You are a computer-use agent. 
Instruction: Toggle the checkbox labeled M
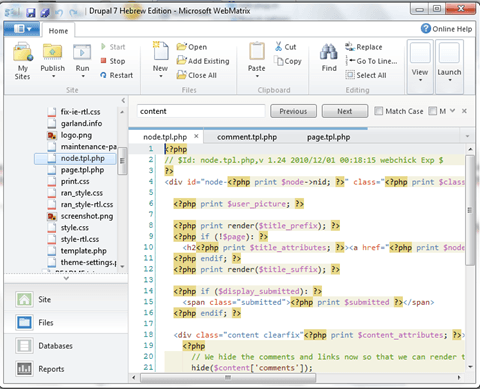(x=432, y=111)
